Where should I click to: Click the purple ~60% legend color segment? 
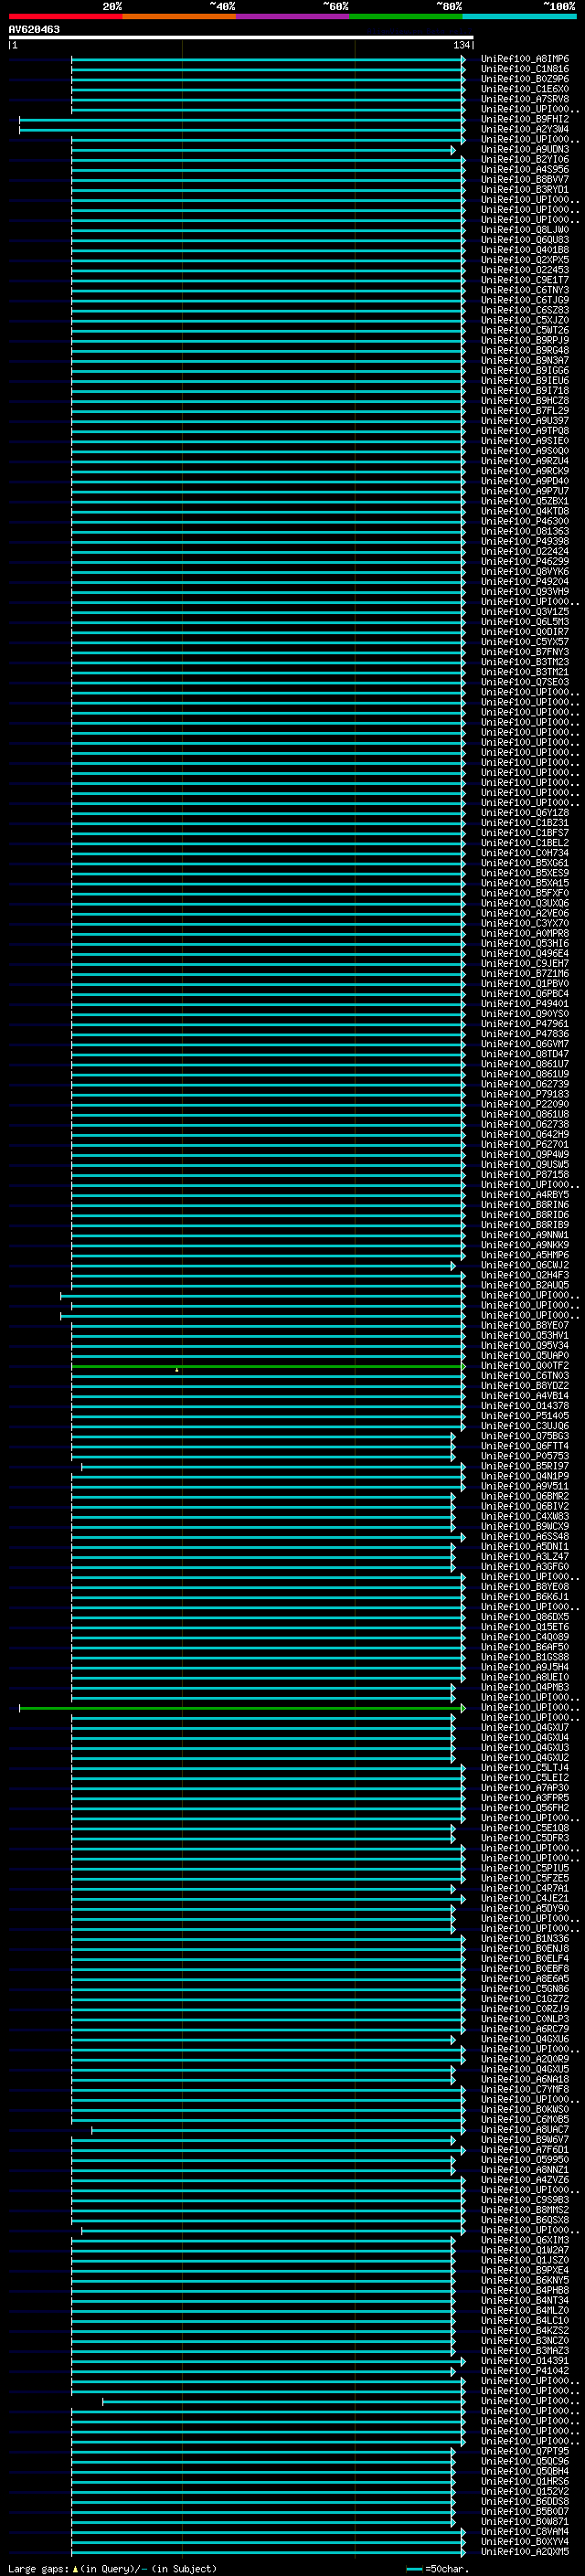293,16
